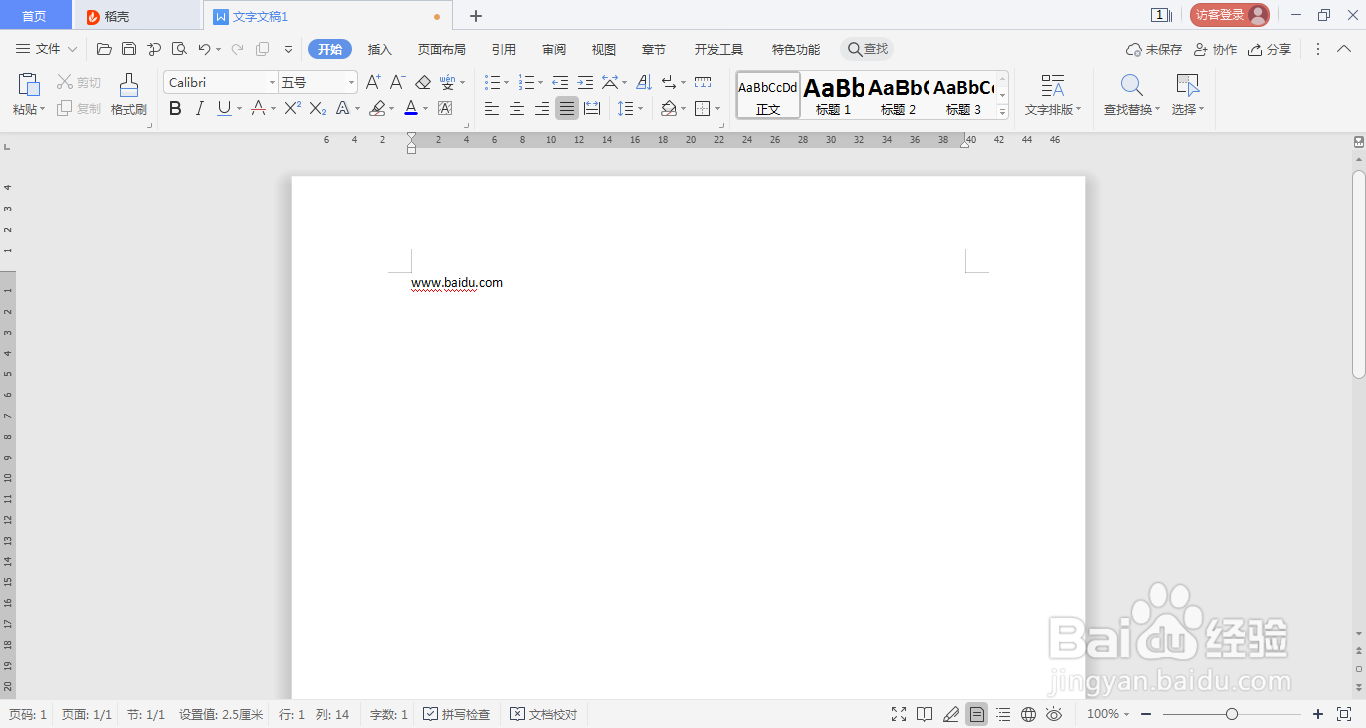1366x728 pixels.
Task: Increase paragraph indent
Action: pos(585,82)
